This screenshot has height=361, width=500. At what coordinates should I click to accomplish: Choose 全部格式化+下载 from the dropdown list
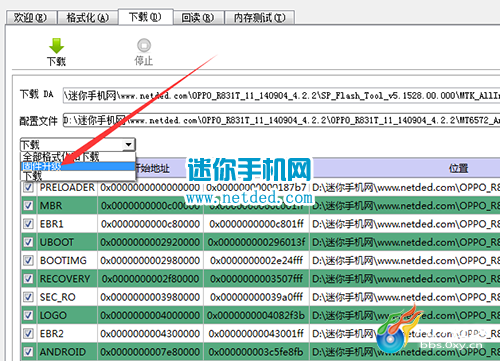78,157
